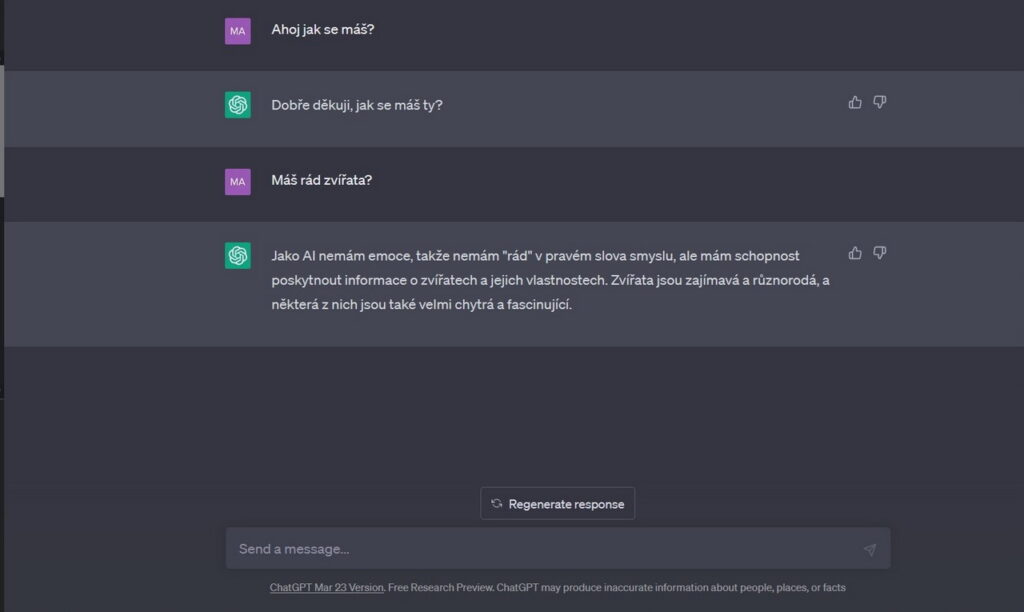1024x612 pixels.
Task: Select the MA avatar beside "Ahoj jak se máš?"
Action: tap(238, 31)
